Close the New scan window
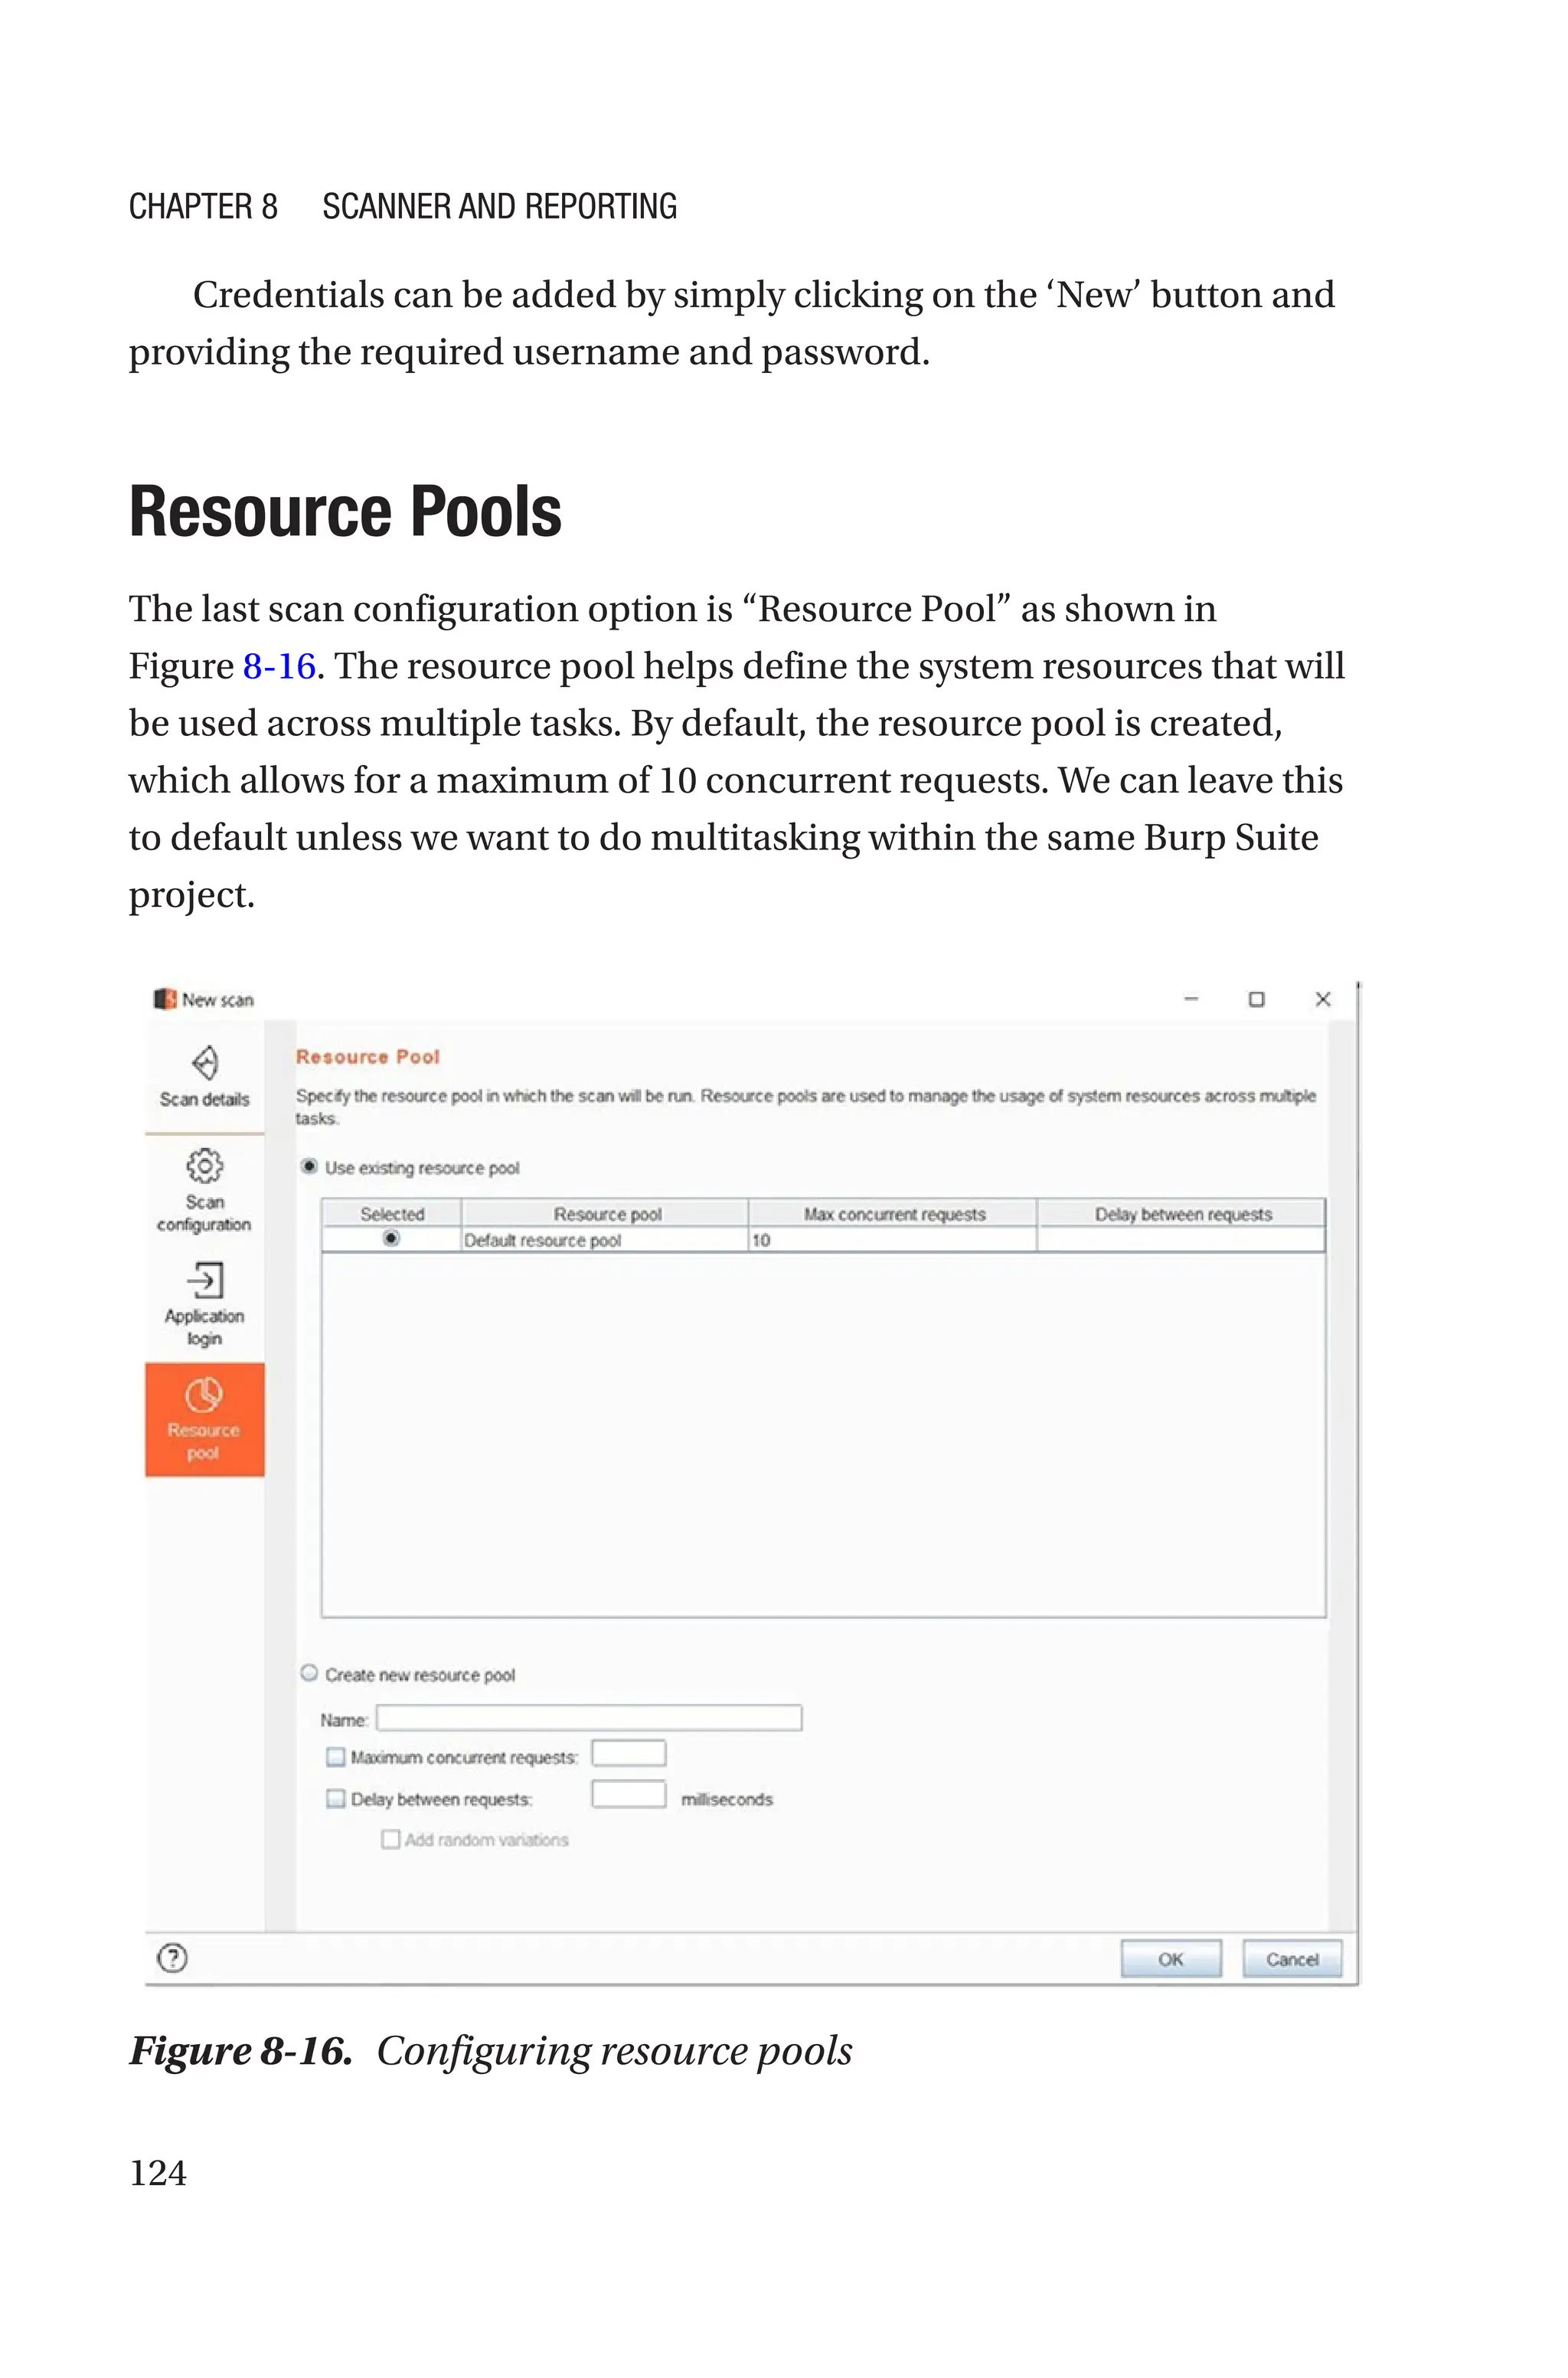Viewport: 1568px width, 2378px height. coord(1322,999)
